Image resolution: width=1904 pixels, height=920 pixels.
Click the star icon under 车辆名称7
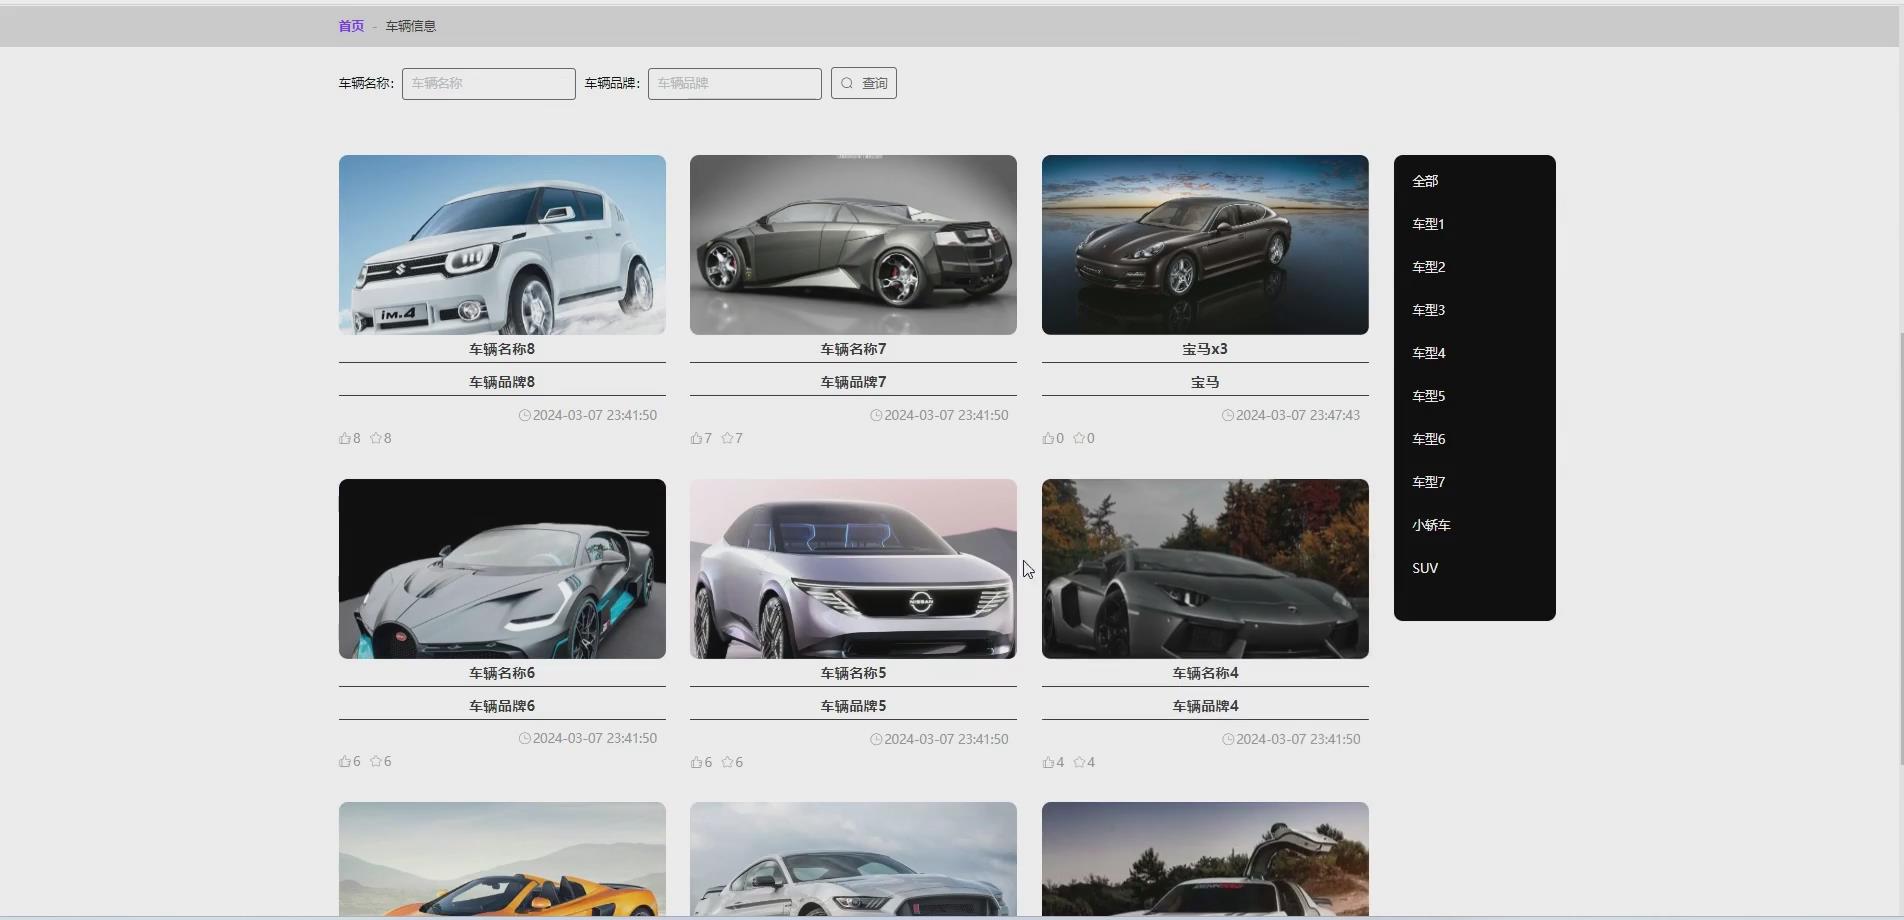pos(727,438)
